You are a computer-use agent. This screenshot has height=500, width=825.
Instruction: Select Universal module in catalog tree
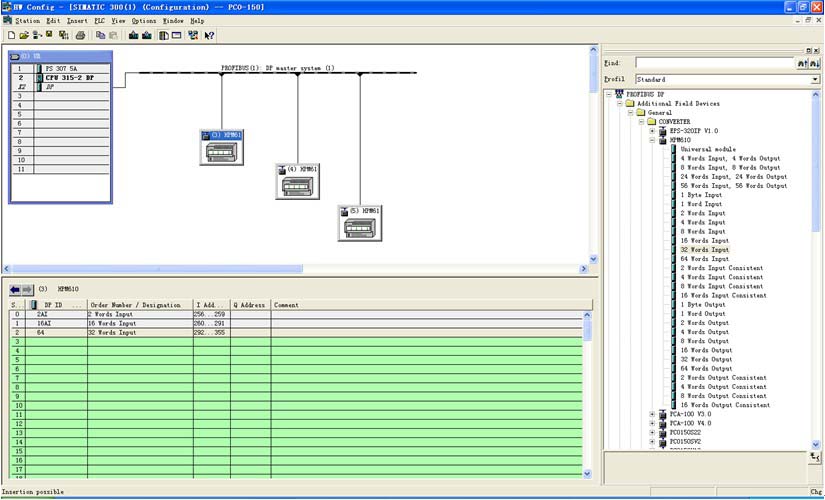click(709, 149)
